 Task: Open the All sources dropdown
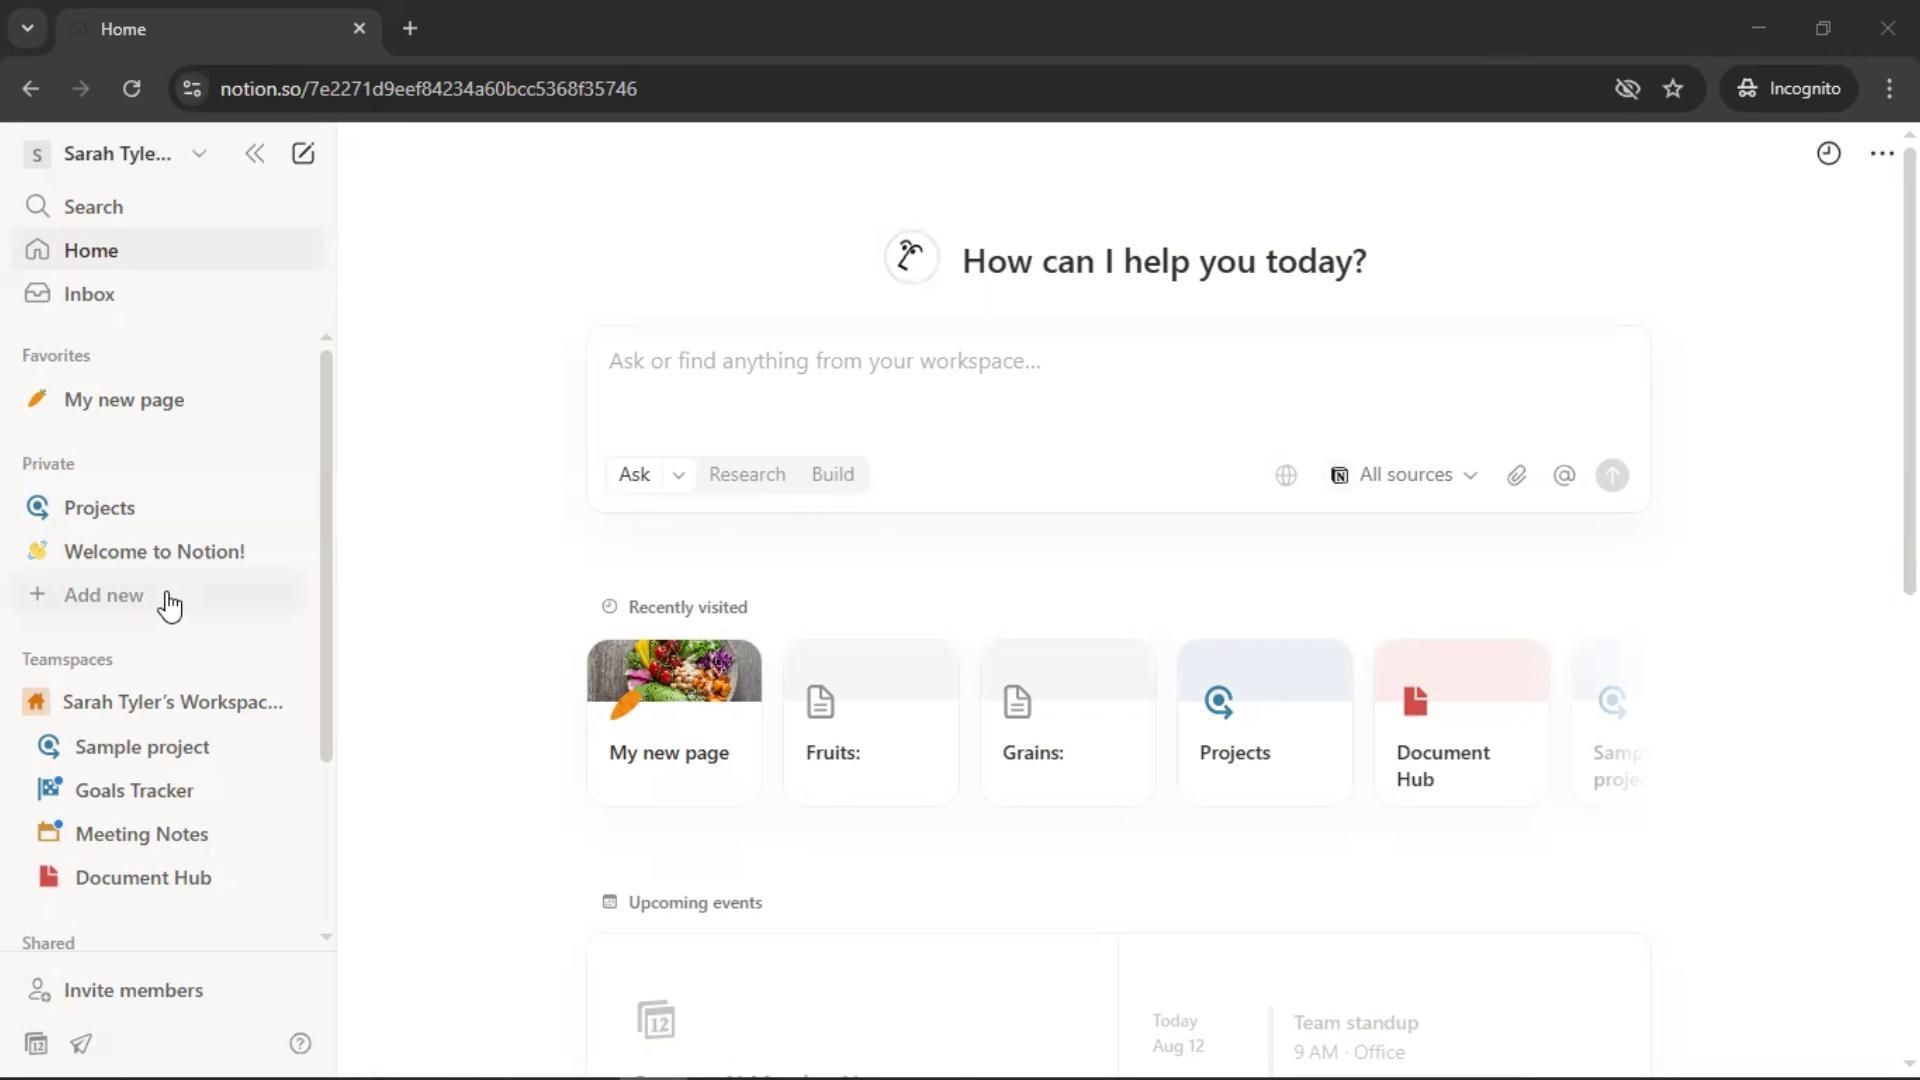tap(1404, 475)
